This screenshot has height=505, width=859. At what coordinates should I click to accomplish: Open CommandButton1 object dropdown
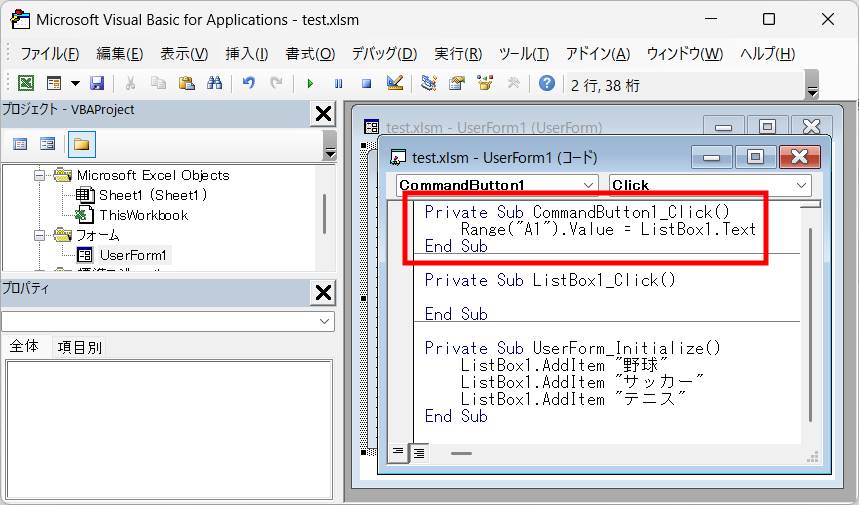point(588,185)
